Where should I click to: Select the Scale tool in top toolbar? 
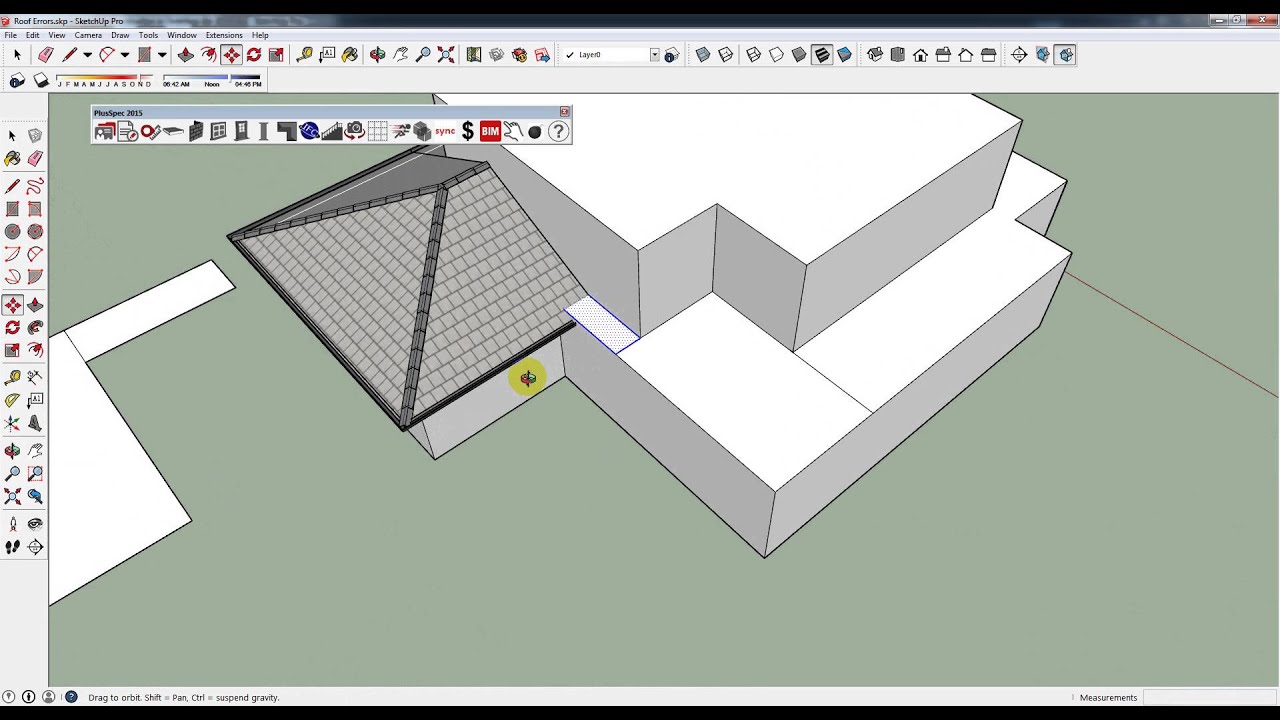(277, 55)
